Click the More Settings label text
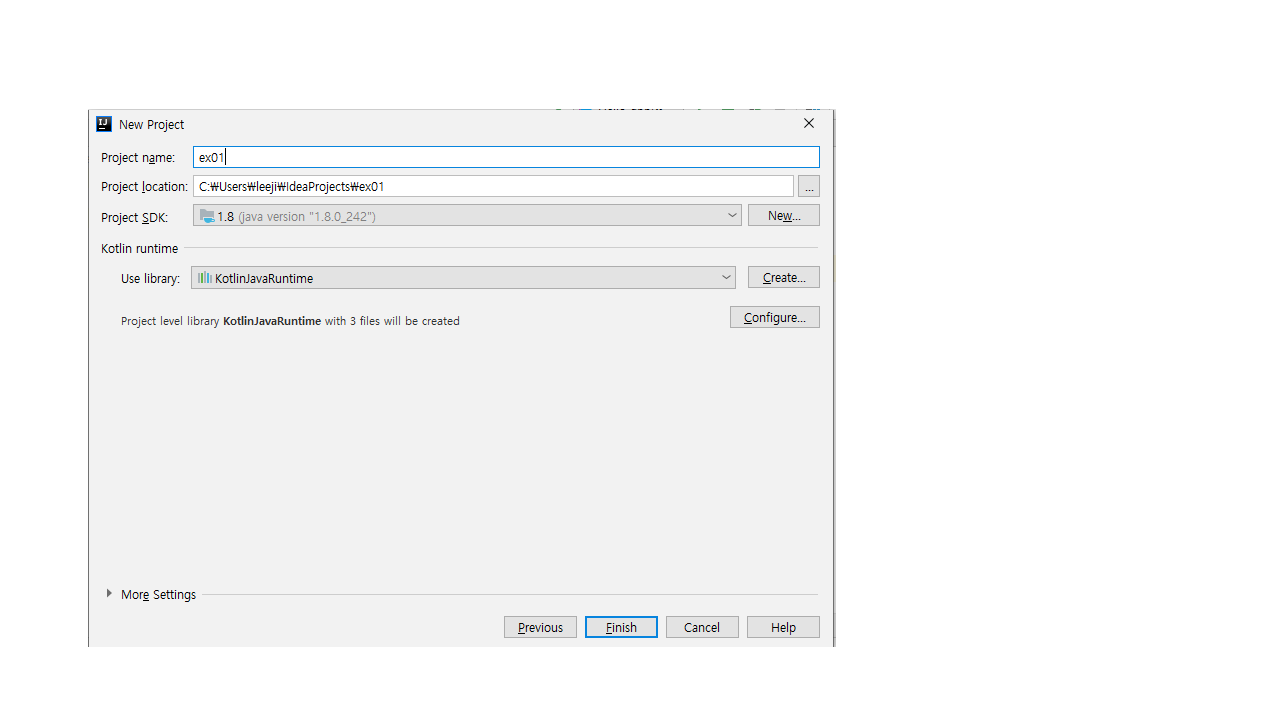1280x720 pixels. 158,595
